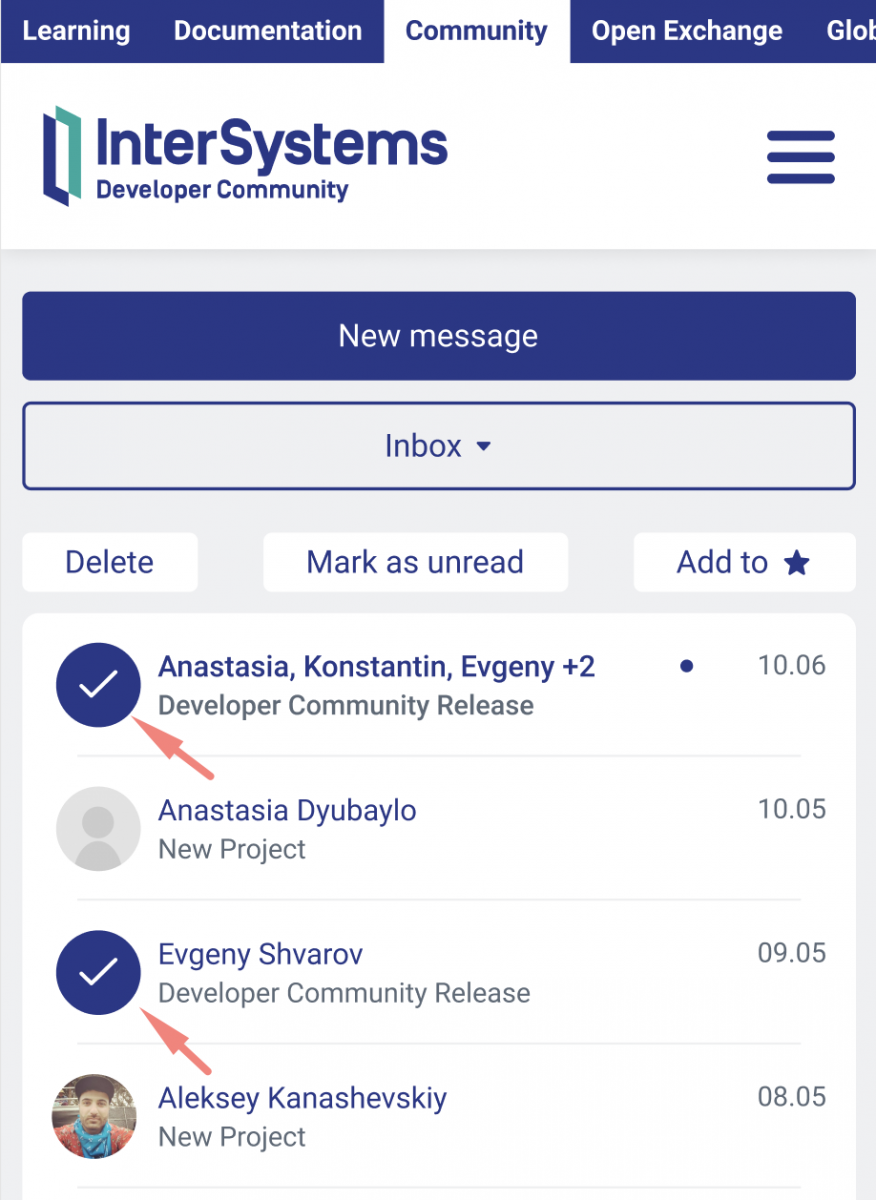Open Aleksey Kanashevskiy's New Project message

[232, 1138]
